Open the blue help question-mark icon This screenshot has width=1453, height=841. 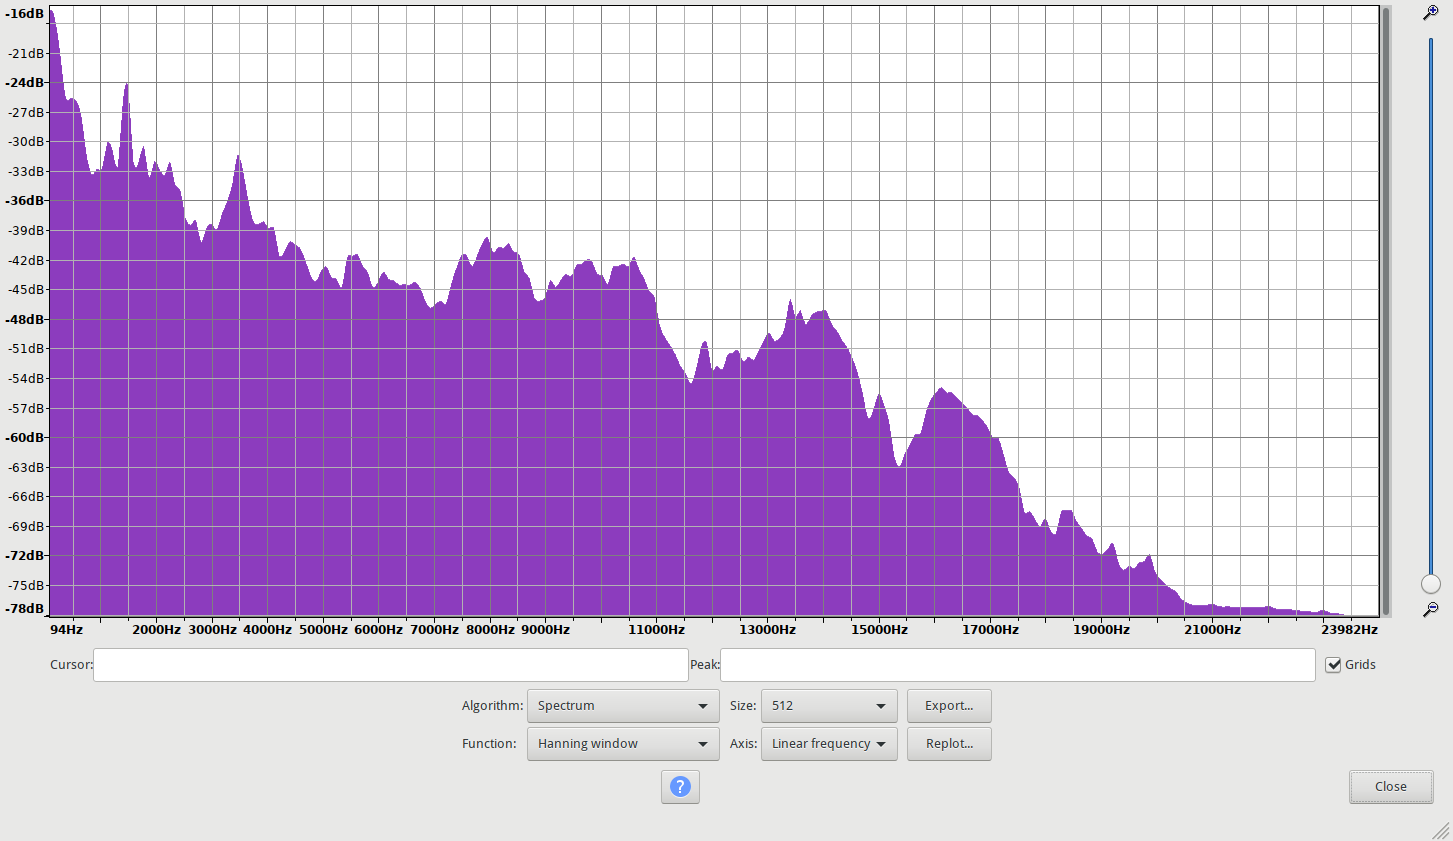[680, 787]
